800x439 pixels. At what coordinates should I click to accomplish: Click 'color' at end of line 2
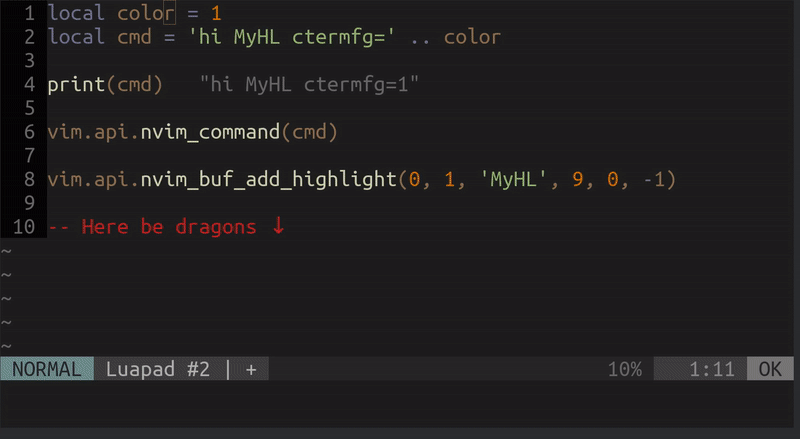tap(472, 37)
